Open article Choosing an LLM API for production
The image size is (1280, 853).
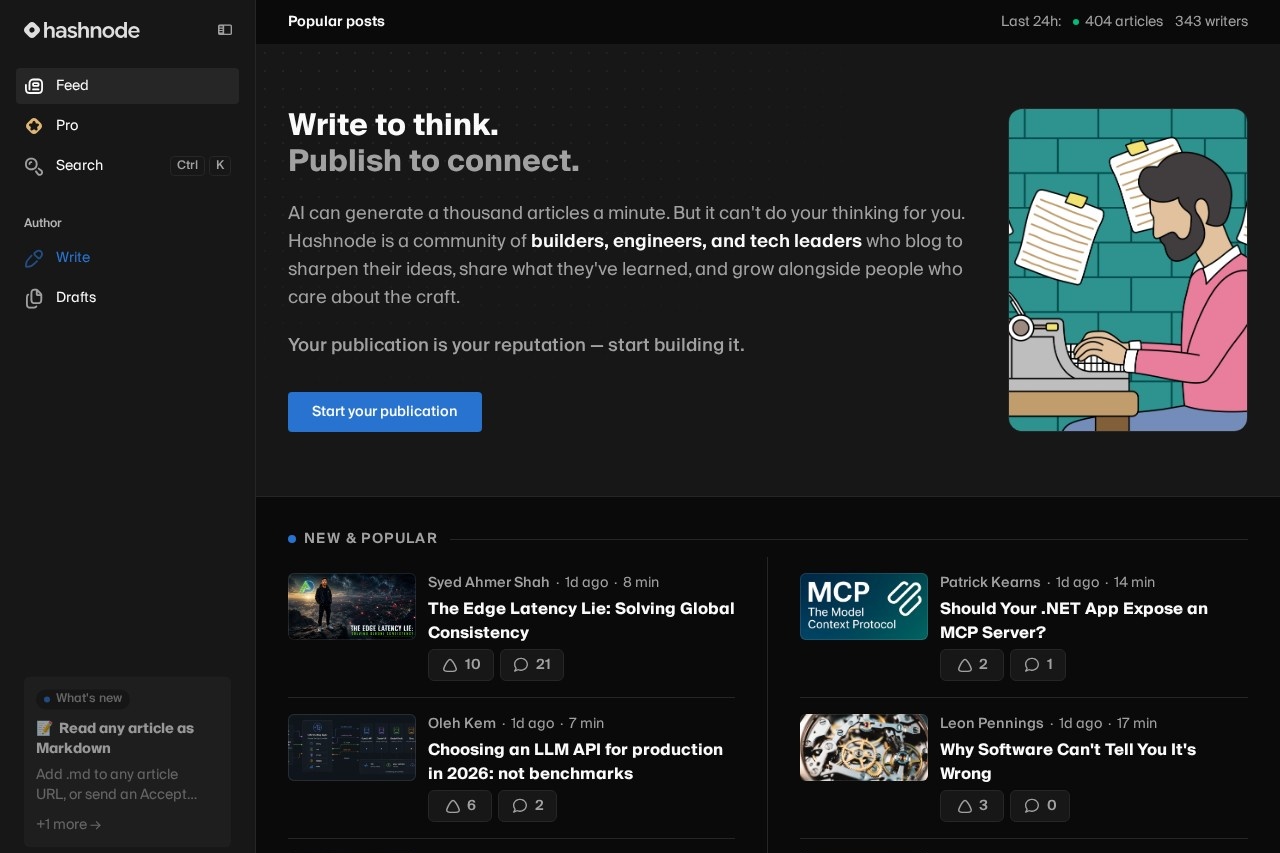575,761
